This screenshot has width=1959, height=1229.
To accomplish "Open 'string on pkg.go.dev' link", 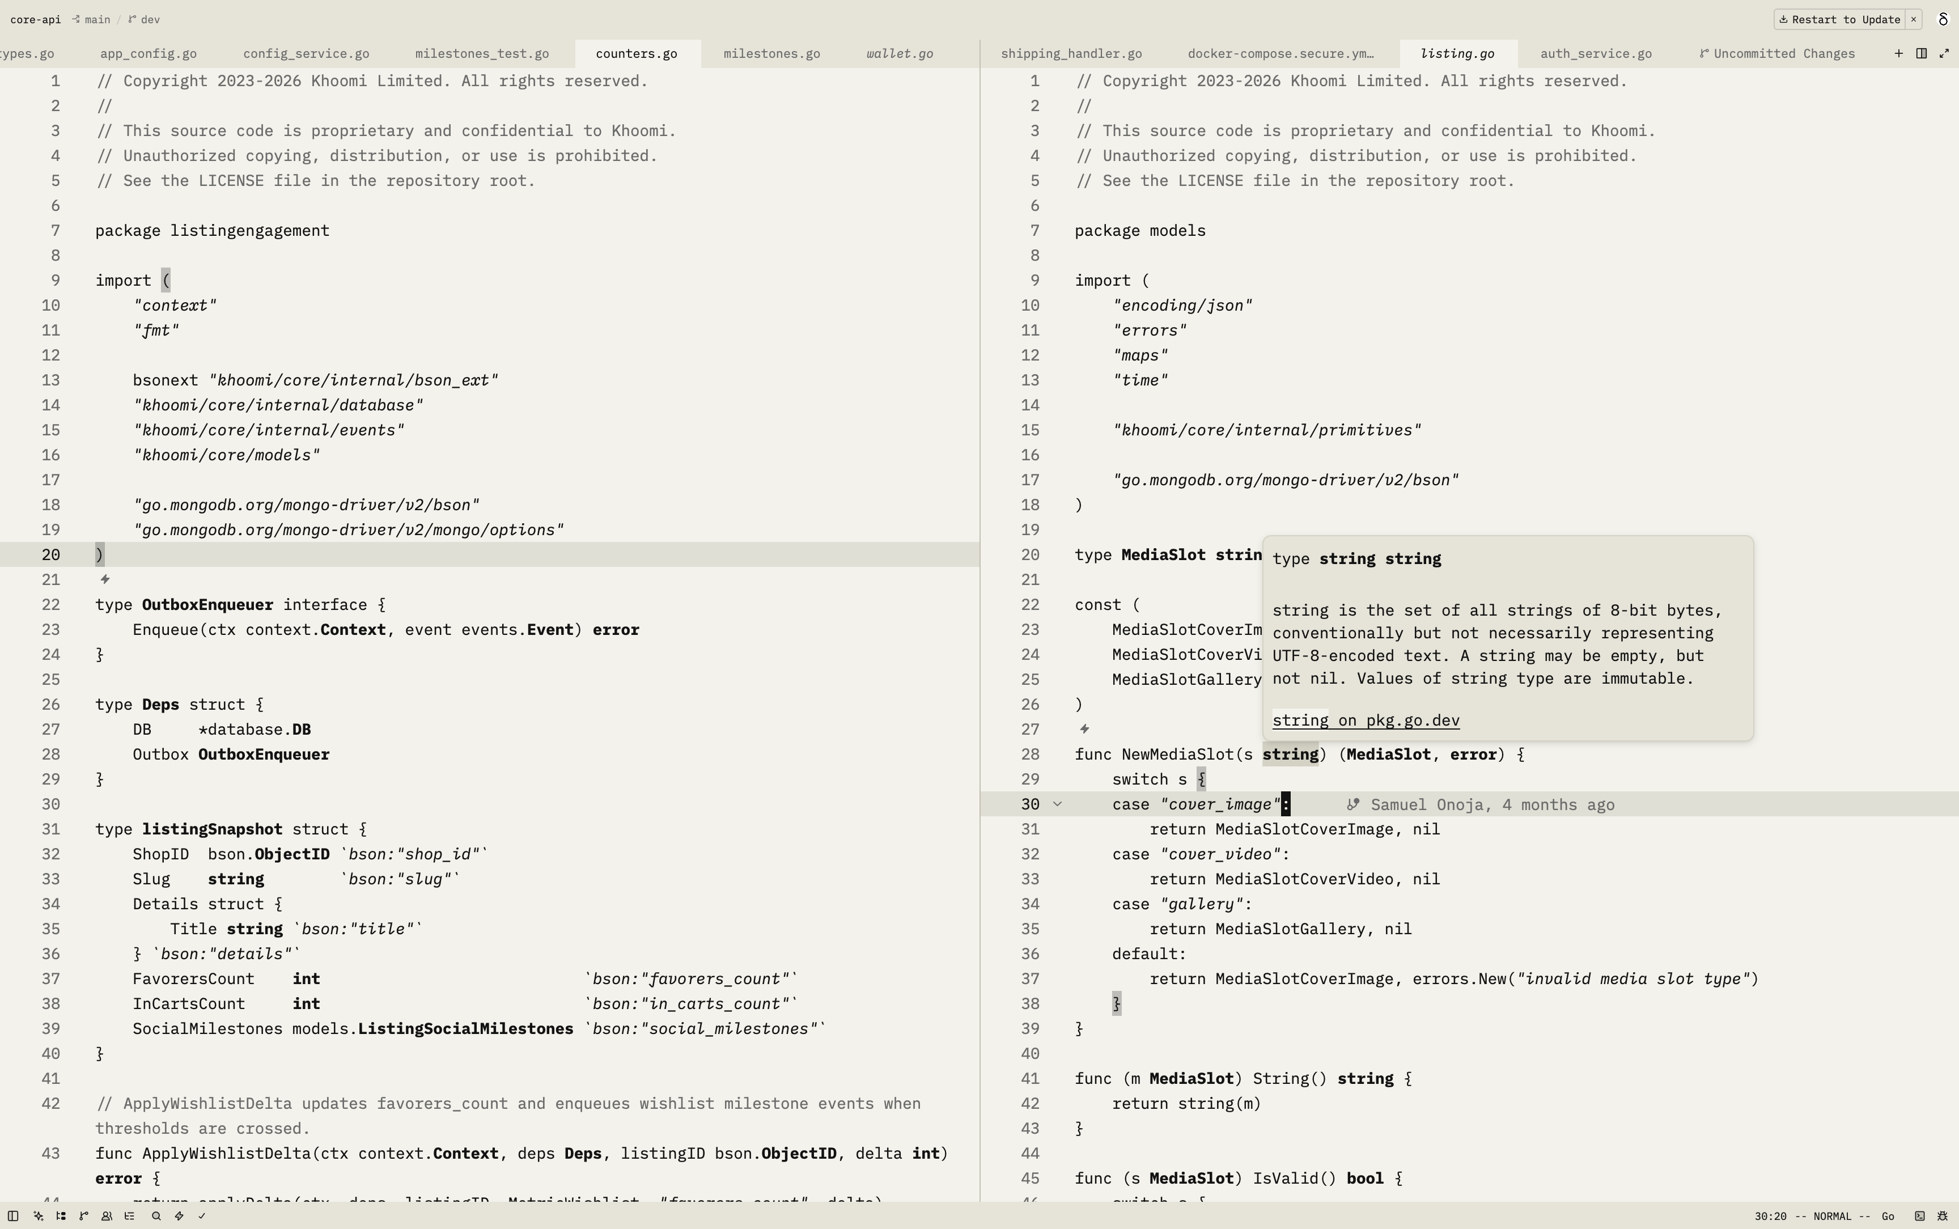I will click(1365, 720).
